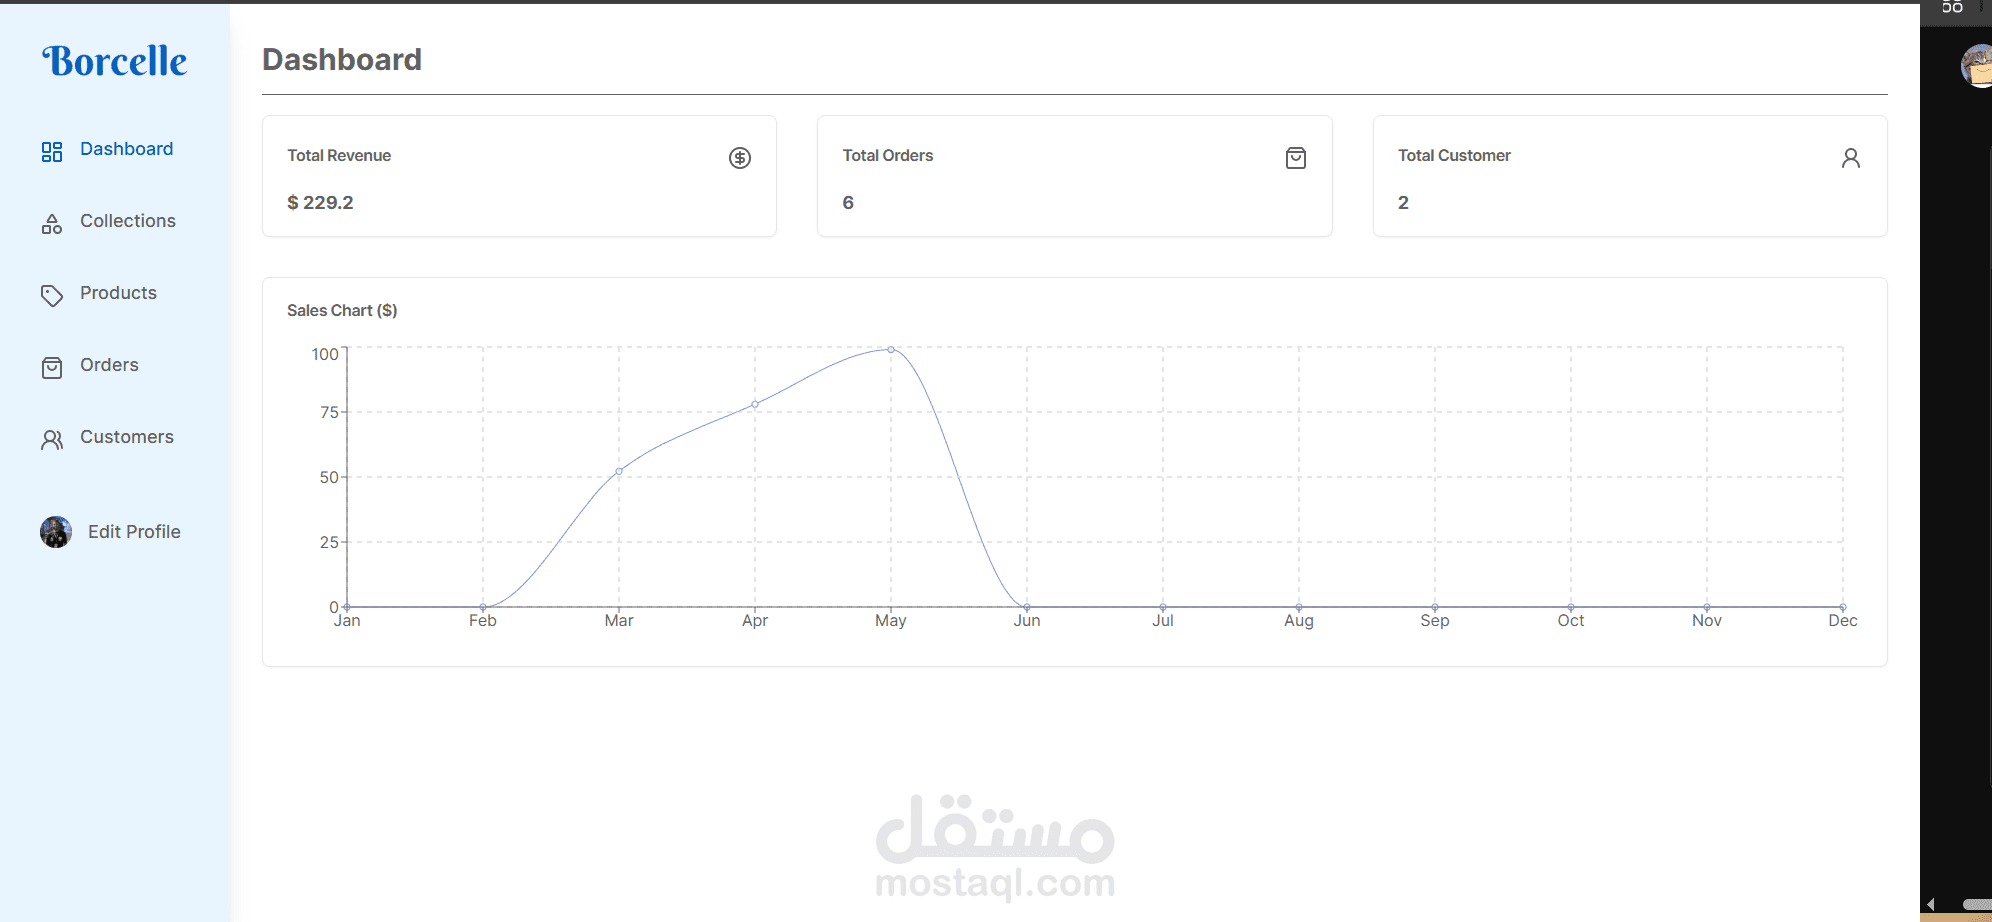
Task: Click the Aug label on chart axis
Action: point(1299,620)
